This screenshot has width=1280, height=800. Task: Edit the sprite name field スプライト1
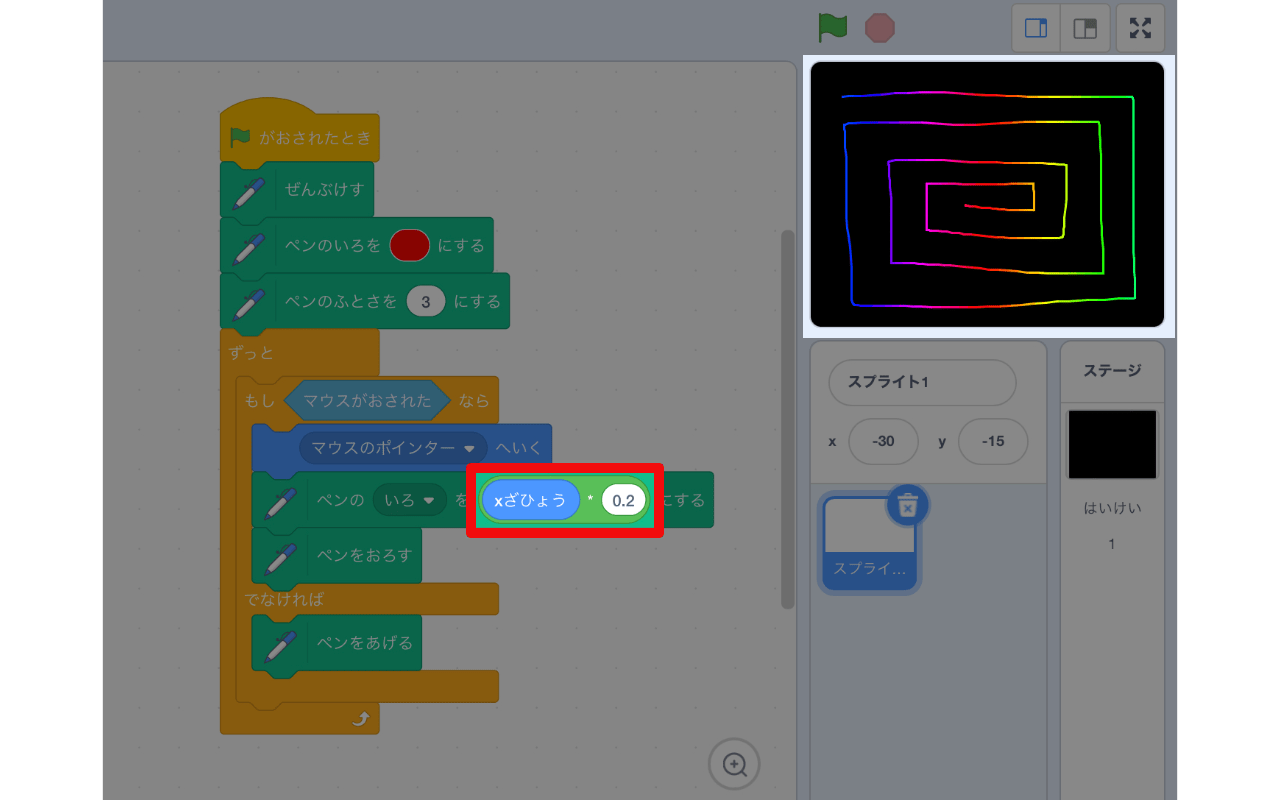tap(922, 382)
